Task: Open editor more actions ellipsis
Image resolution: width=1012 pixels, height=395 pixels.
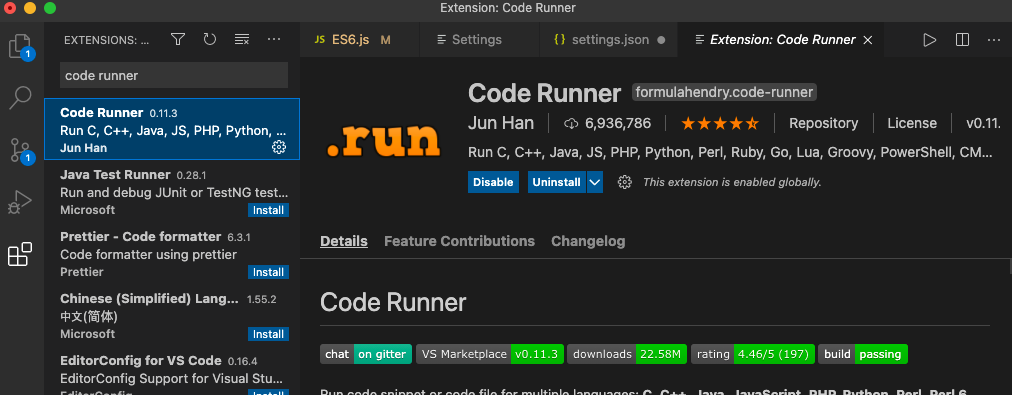Action: tap(994, 40)
